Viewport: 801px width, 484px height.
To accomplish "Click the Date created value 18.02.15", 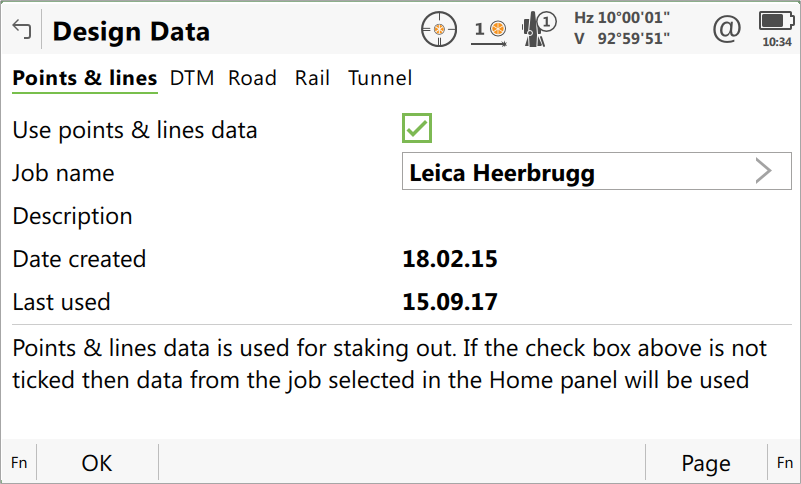I will (450, 259).
